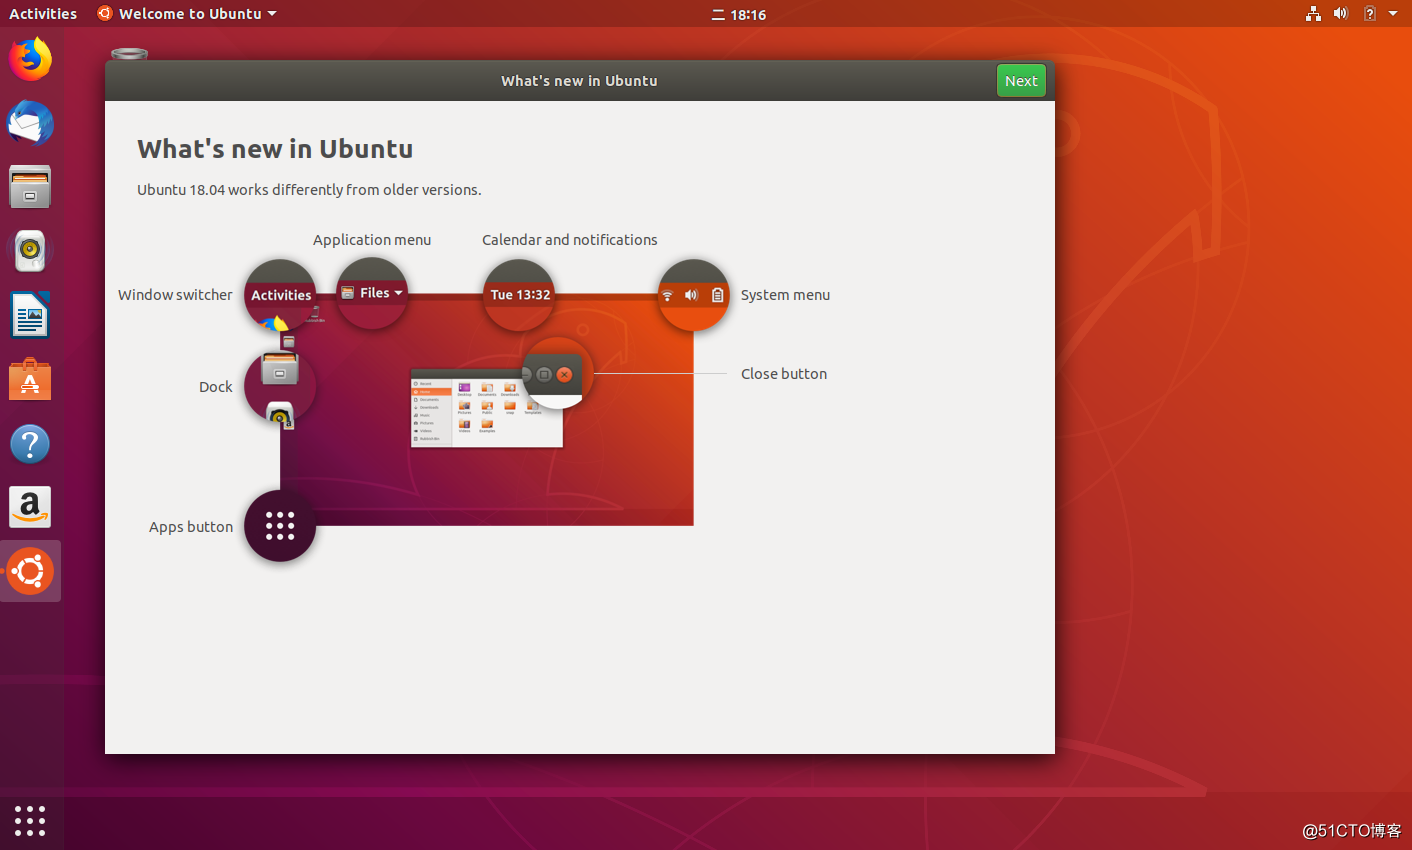Open the system menu dropdown arrow
The height and width of the screenshot is (850, 1412).
(x=1393, y=14)
